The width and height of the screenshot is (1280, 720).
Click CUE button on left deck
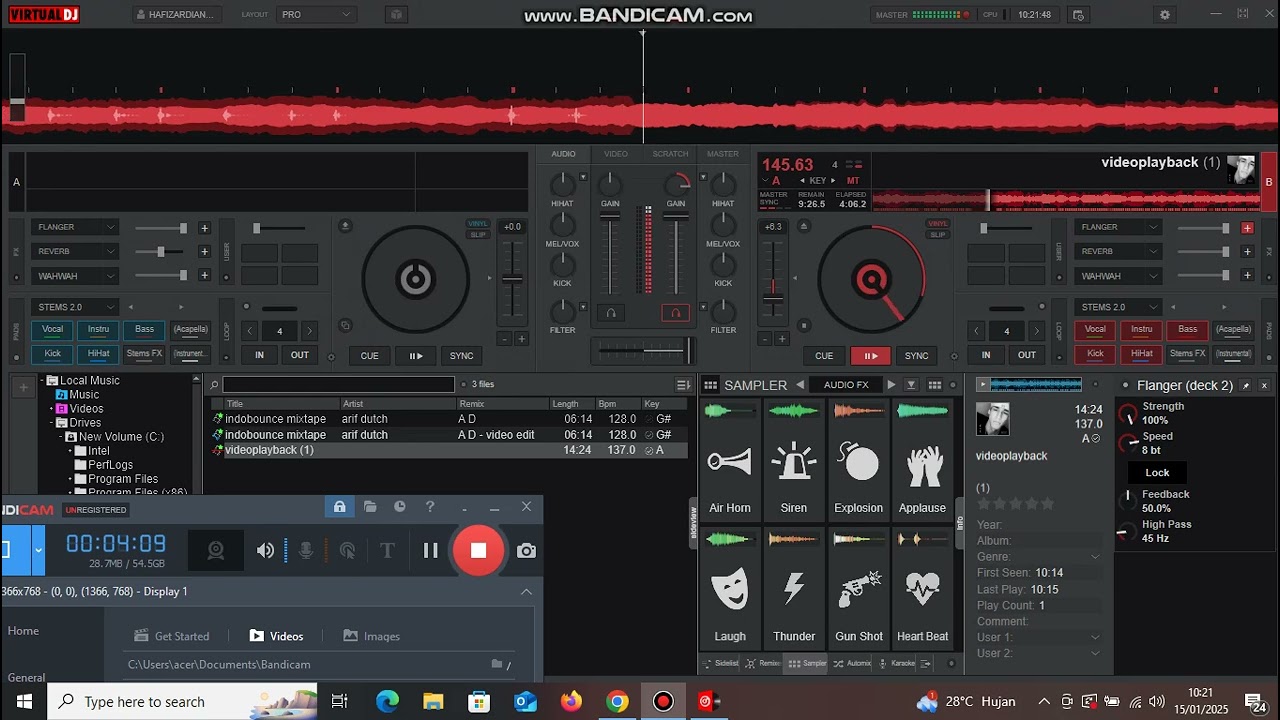pos(370,355)
